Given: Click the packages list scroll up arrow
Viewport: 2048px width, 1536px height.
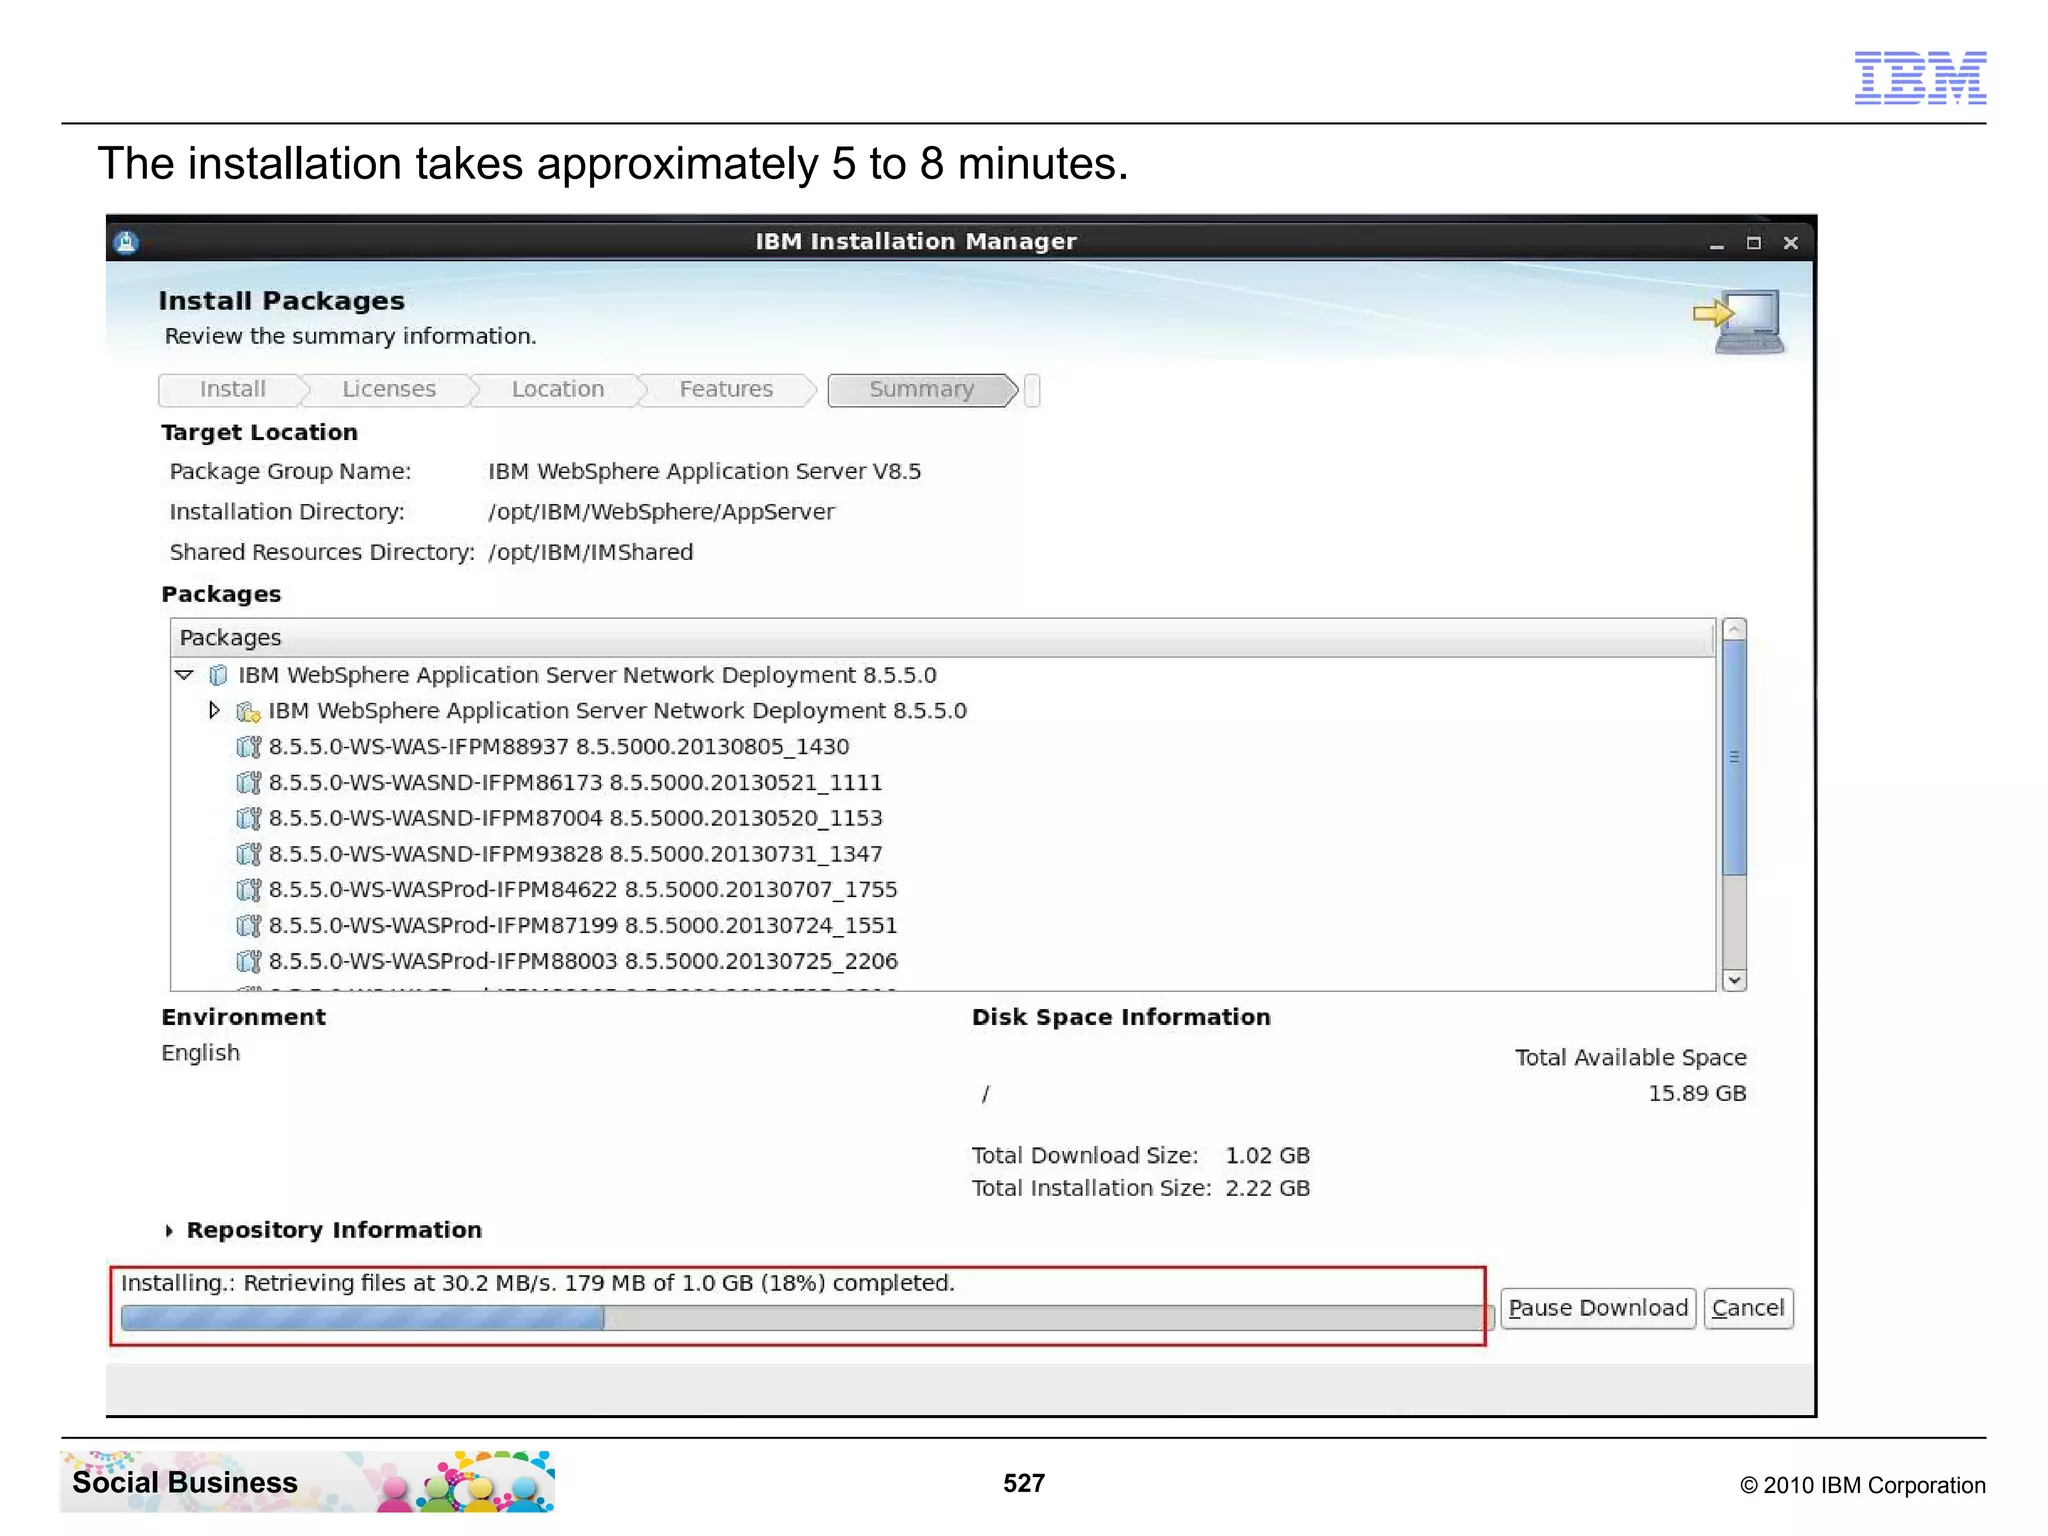Looking at the screenshot, I should (x=1735, y=629).
